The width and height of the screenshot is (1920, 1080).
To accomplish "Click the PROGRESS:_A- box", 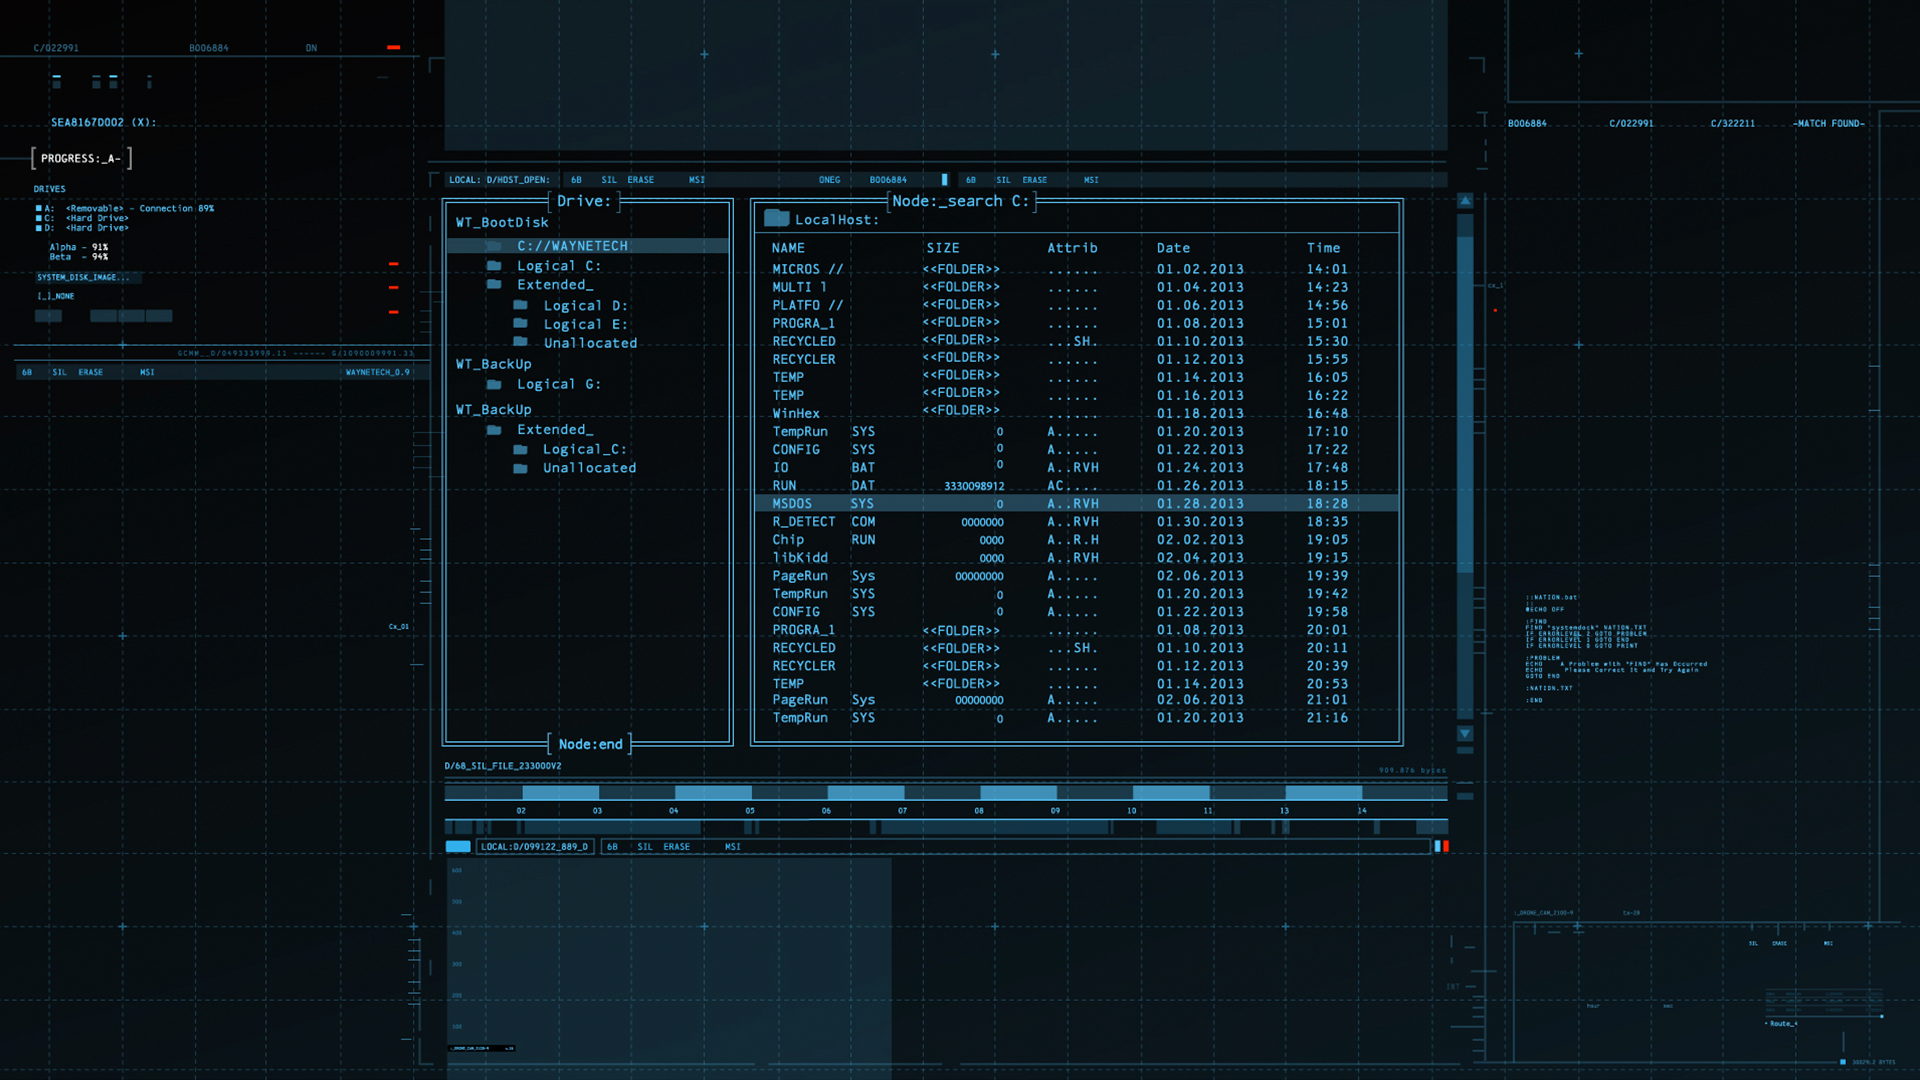I will 81,158.
